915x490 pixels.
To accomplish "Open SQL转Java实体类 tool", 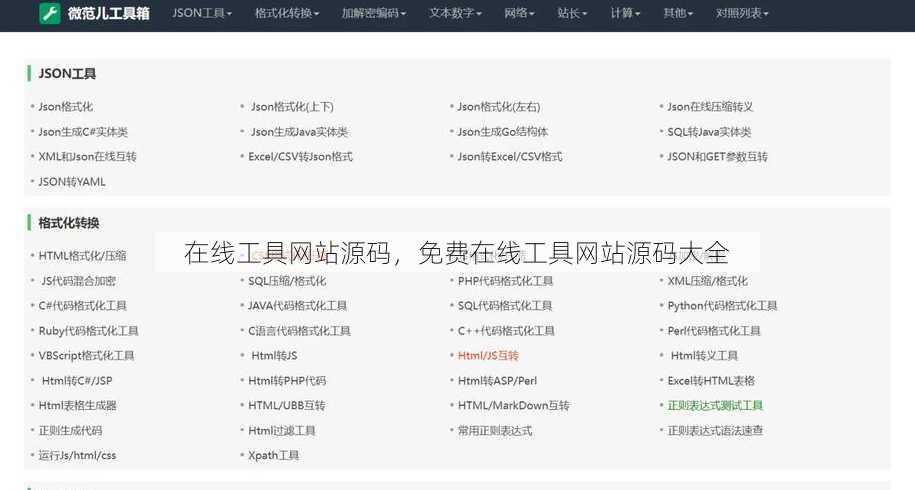I will (x=709, y=132).
